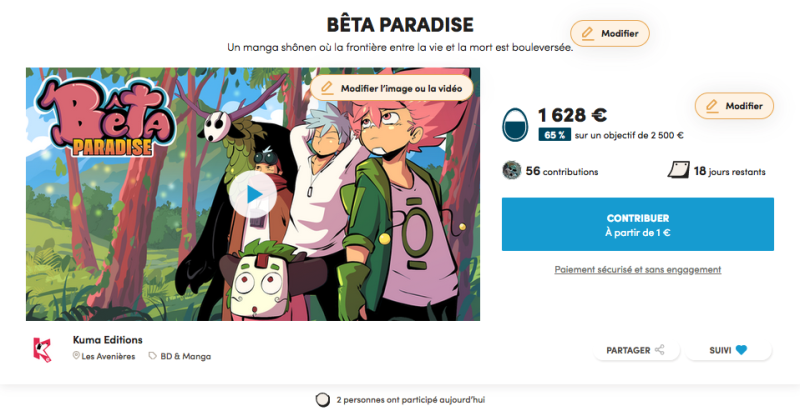
Task: Click the Les Avenières location pin icon
Action: tap(76, 355)
